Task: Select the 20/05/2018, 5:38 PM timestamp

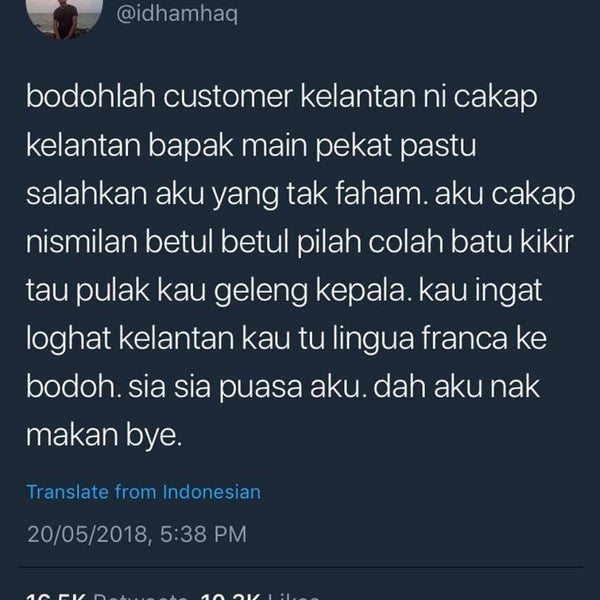Action: click(x=137, y=534)
